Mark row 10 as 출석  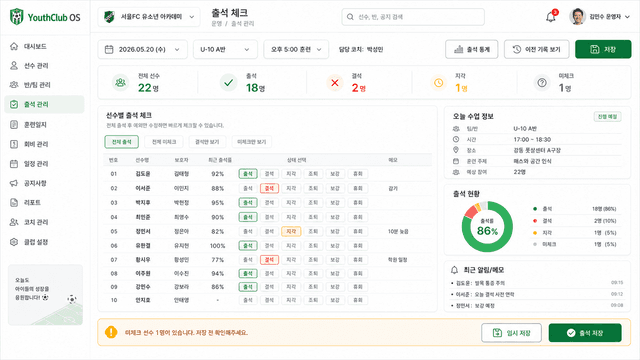pyautogui.click(x=248, y=300)
